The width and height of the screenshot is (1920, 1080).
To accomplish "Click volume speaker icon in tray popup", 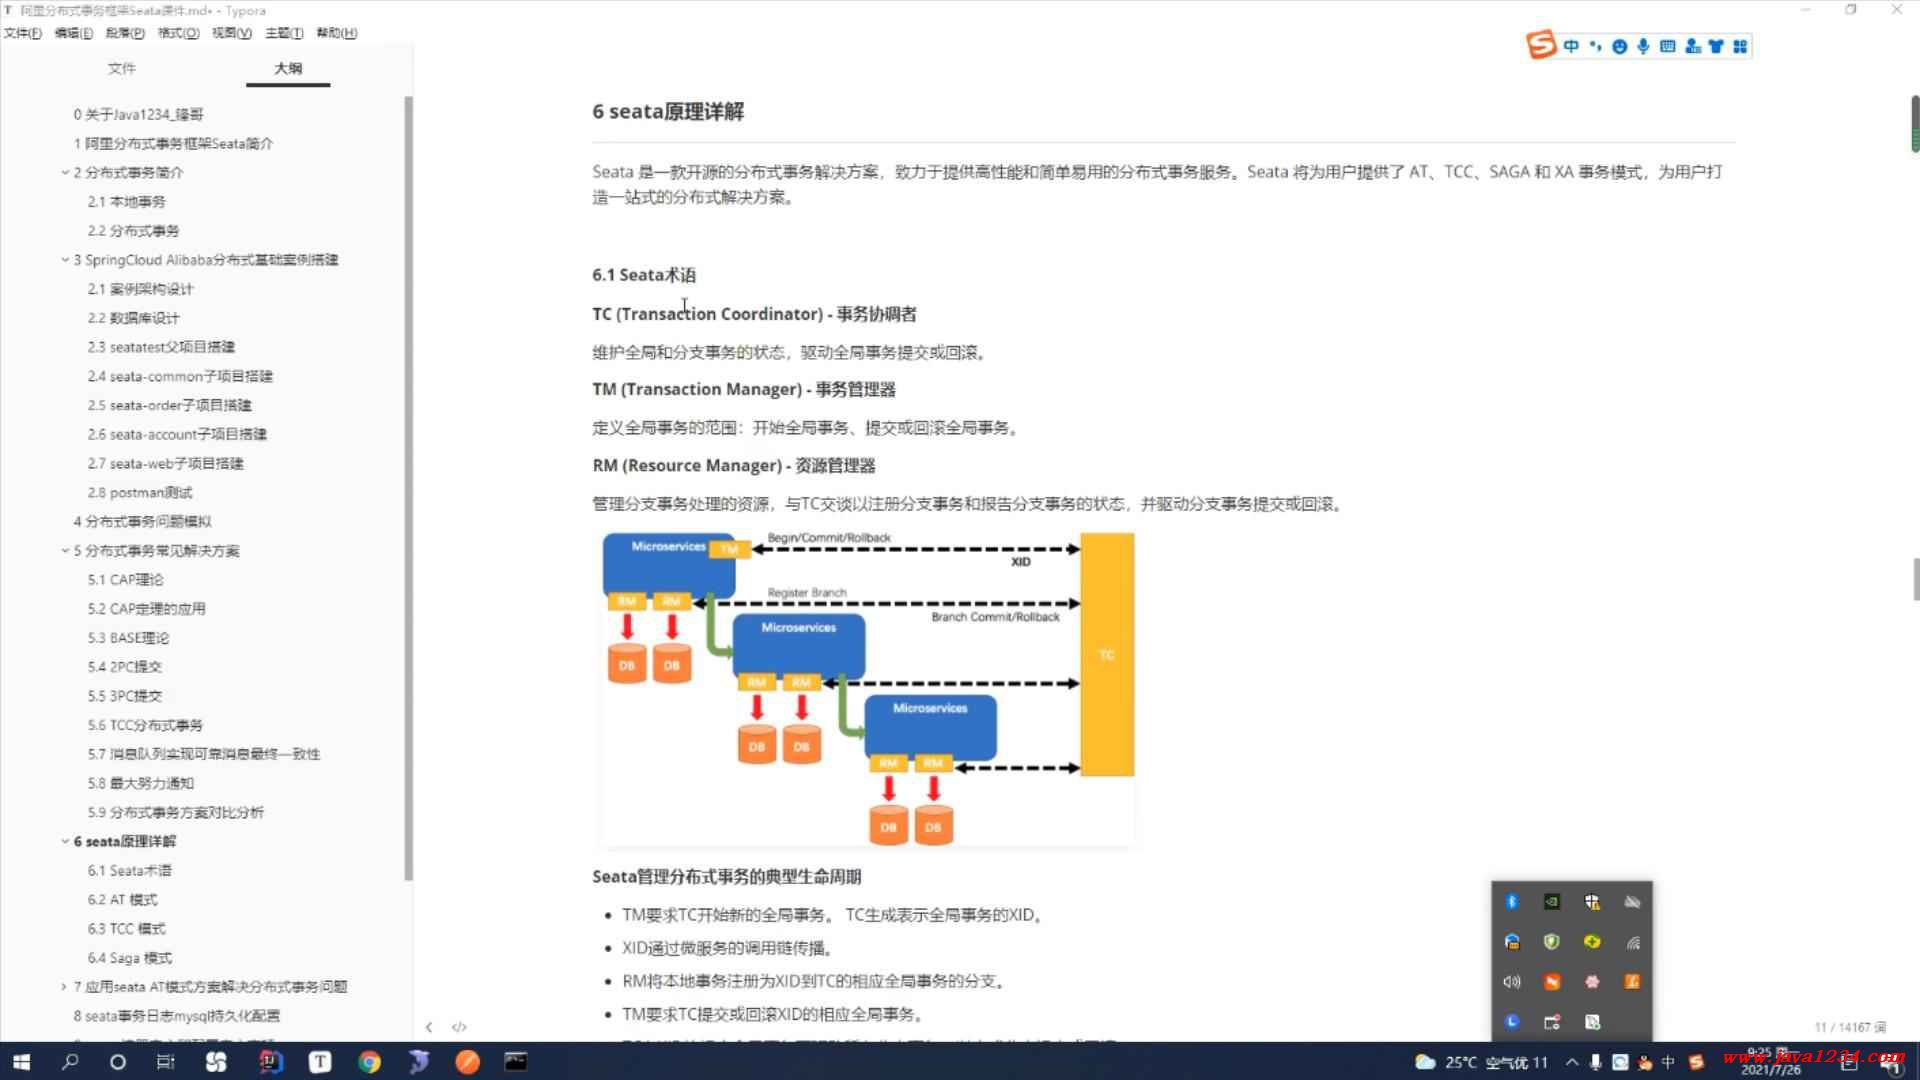I will point(1512,982).
